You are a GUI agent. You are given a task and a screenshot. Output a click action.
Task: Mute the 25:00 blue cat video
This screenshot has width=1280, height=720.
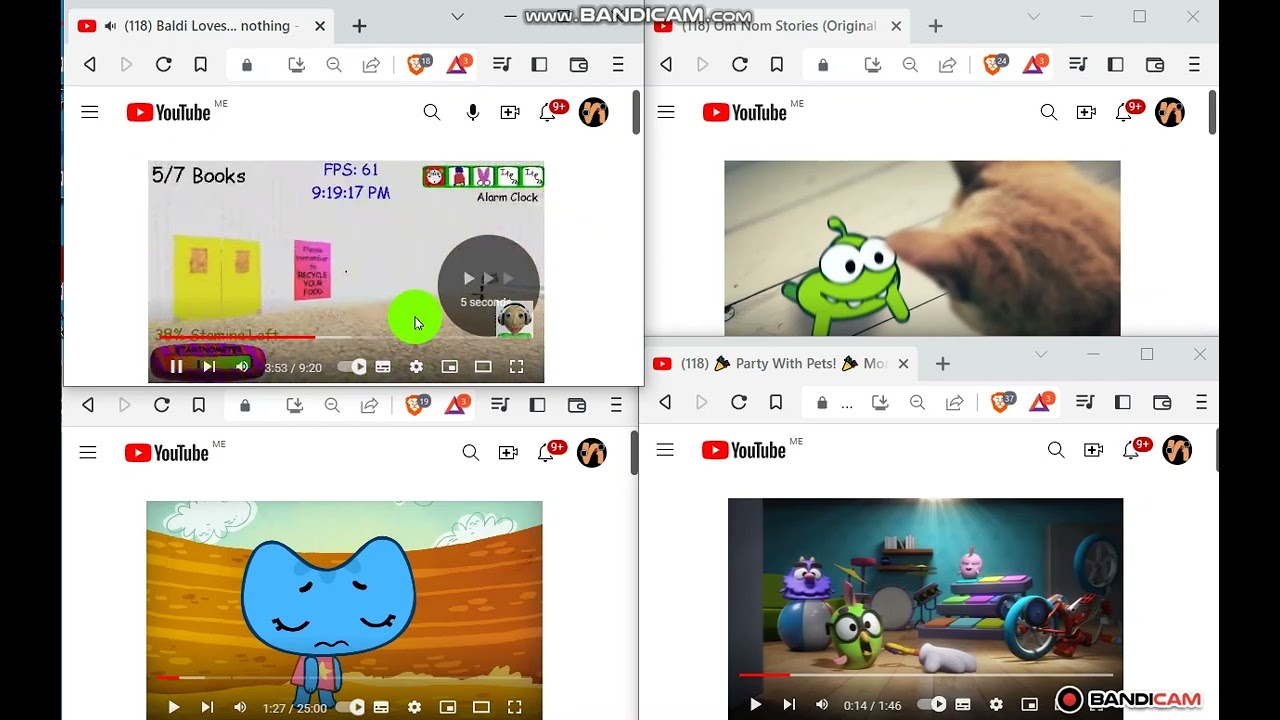[240, 707]
